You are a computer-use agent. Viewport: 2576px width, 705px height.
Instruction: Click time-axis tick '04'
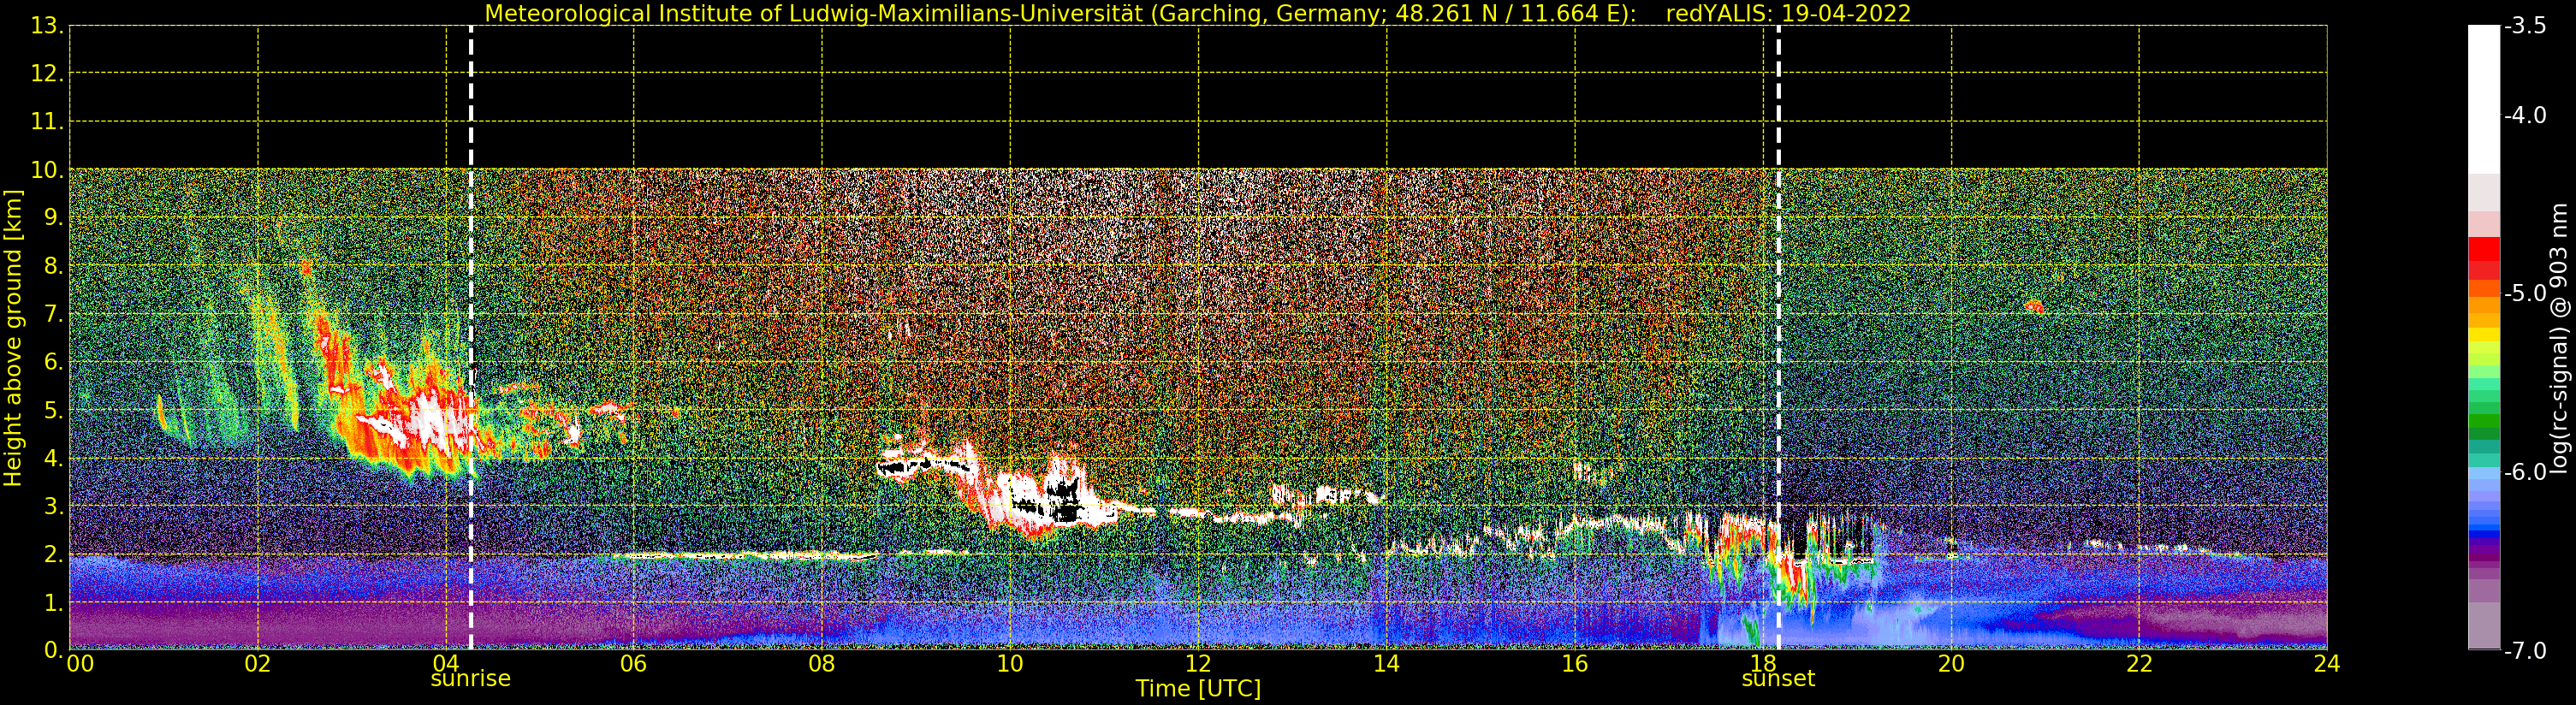(x=446, y=664)
